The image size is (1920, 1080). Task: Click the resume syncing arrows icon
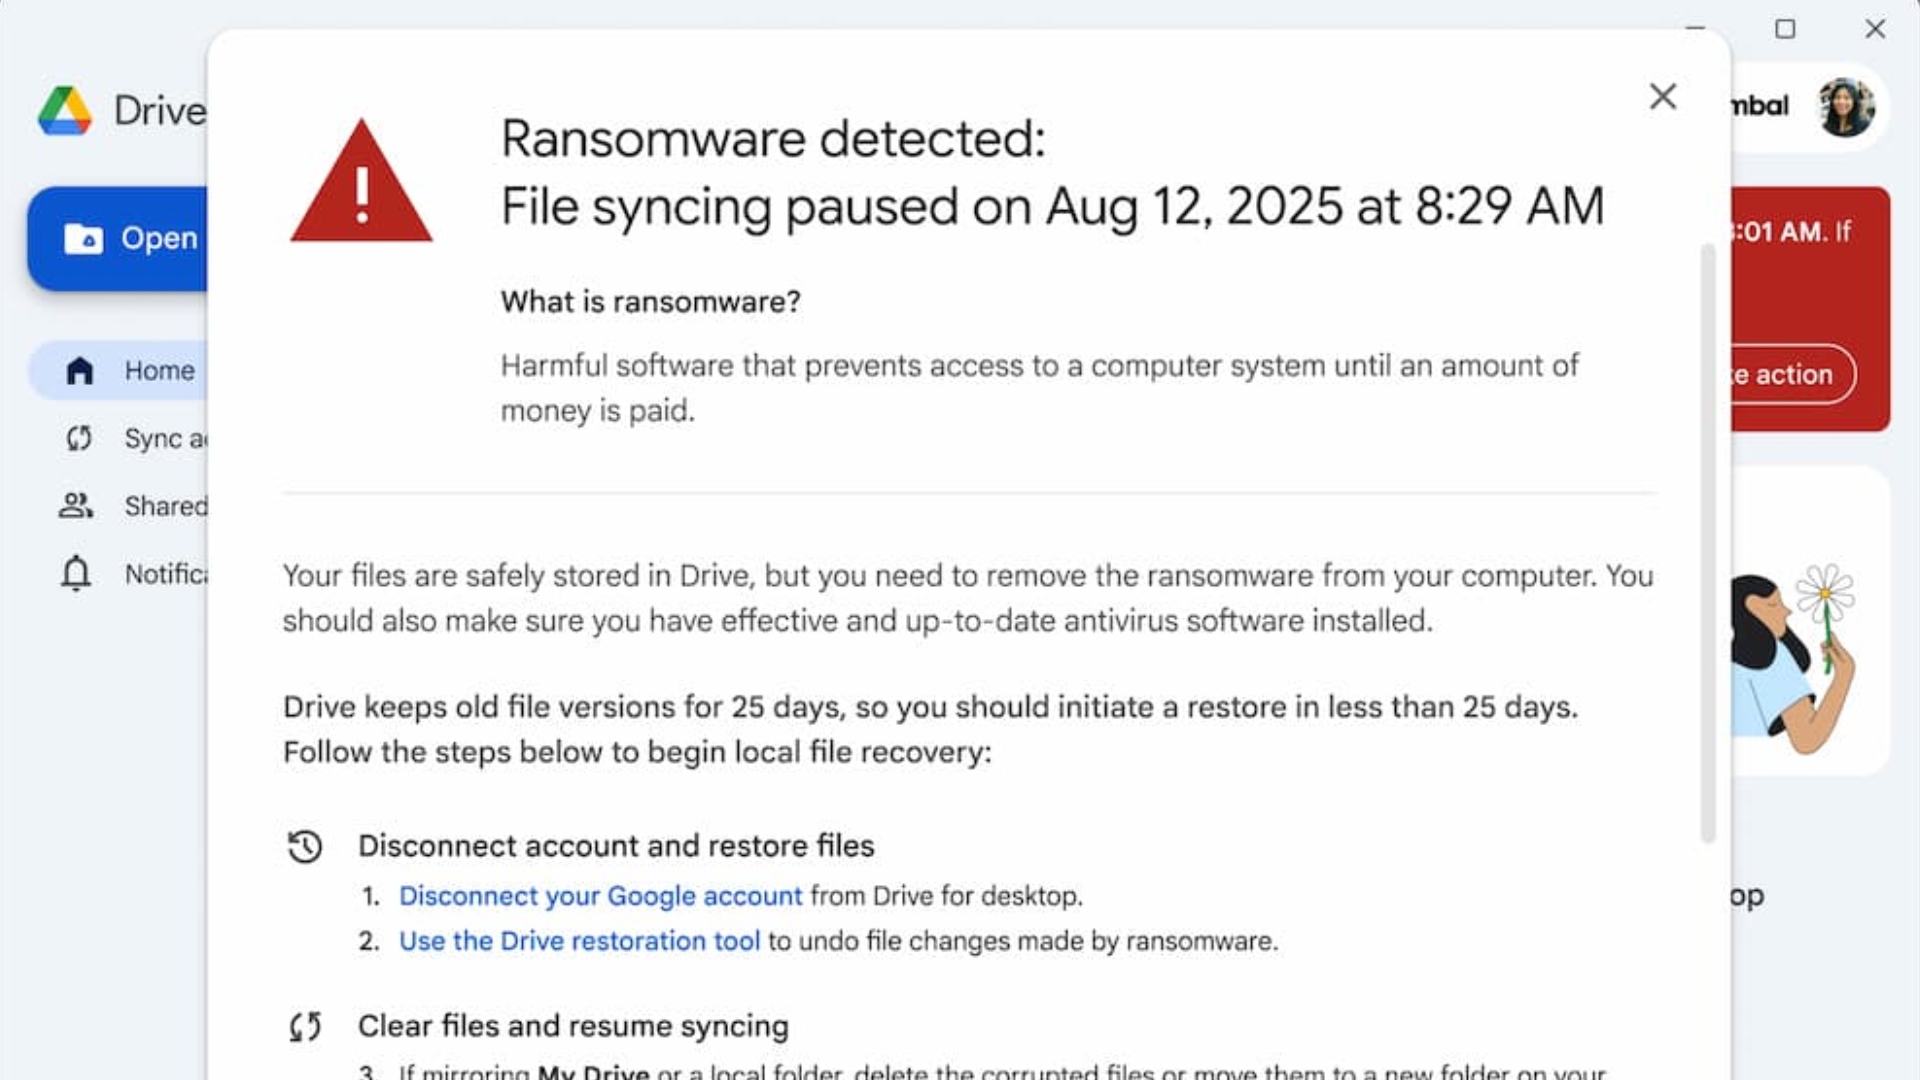pos(305,1026)
